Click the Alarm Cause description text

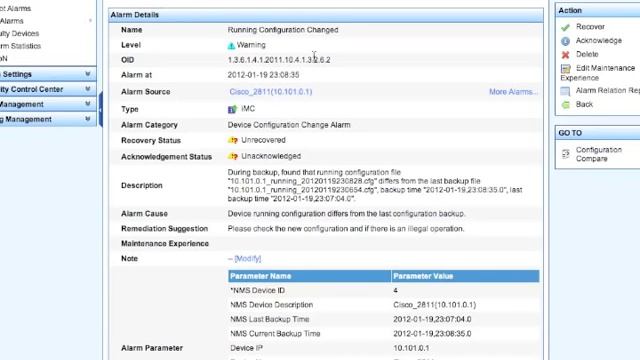[346, 214]
